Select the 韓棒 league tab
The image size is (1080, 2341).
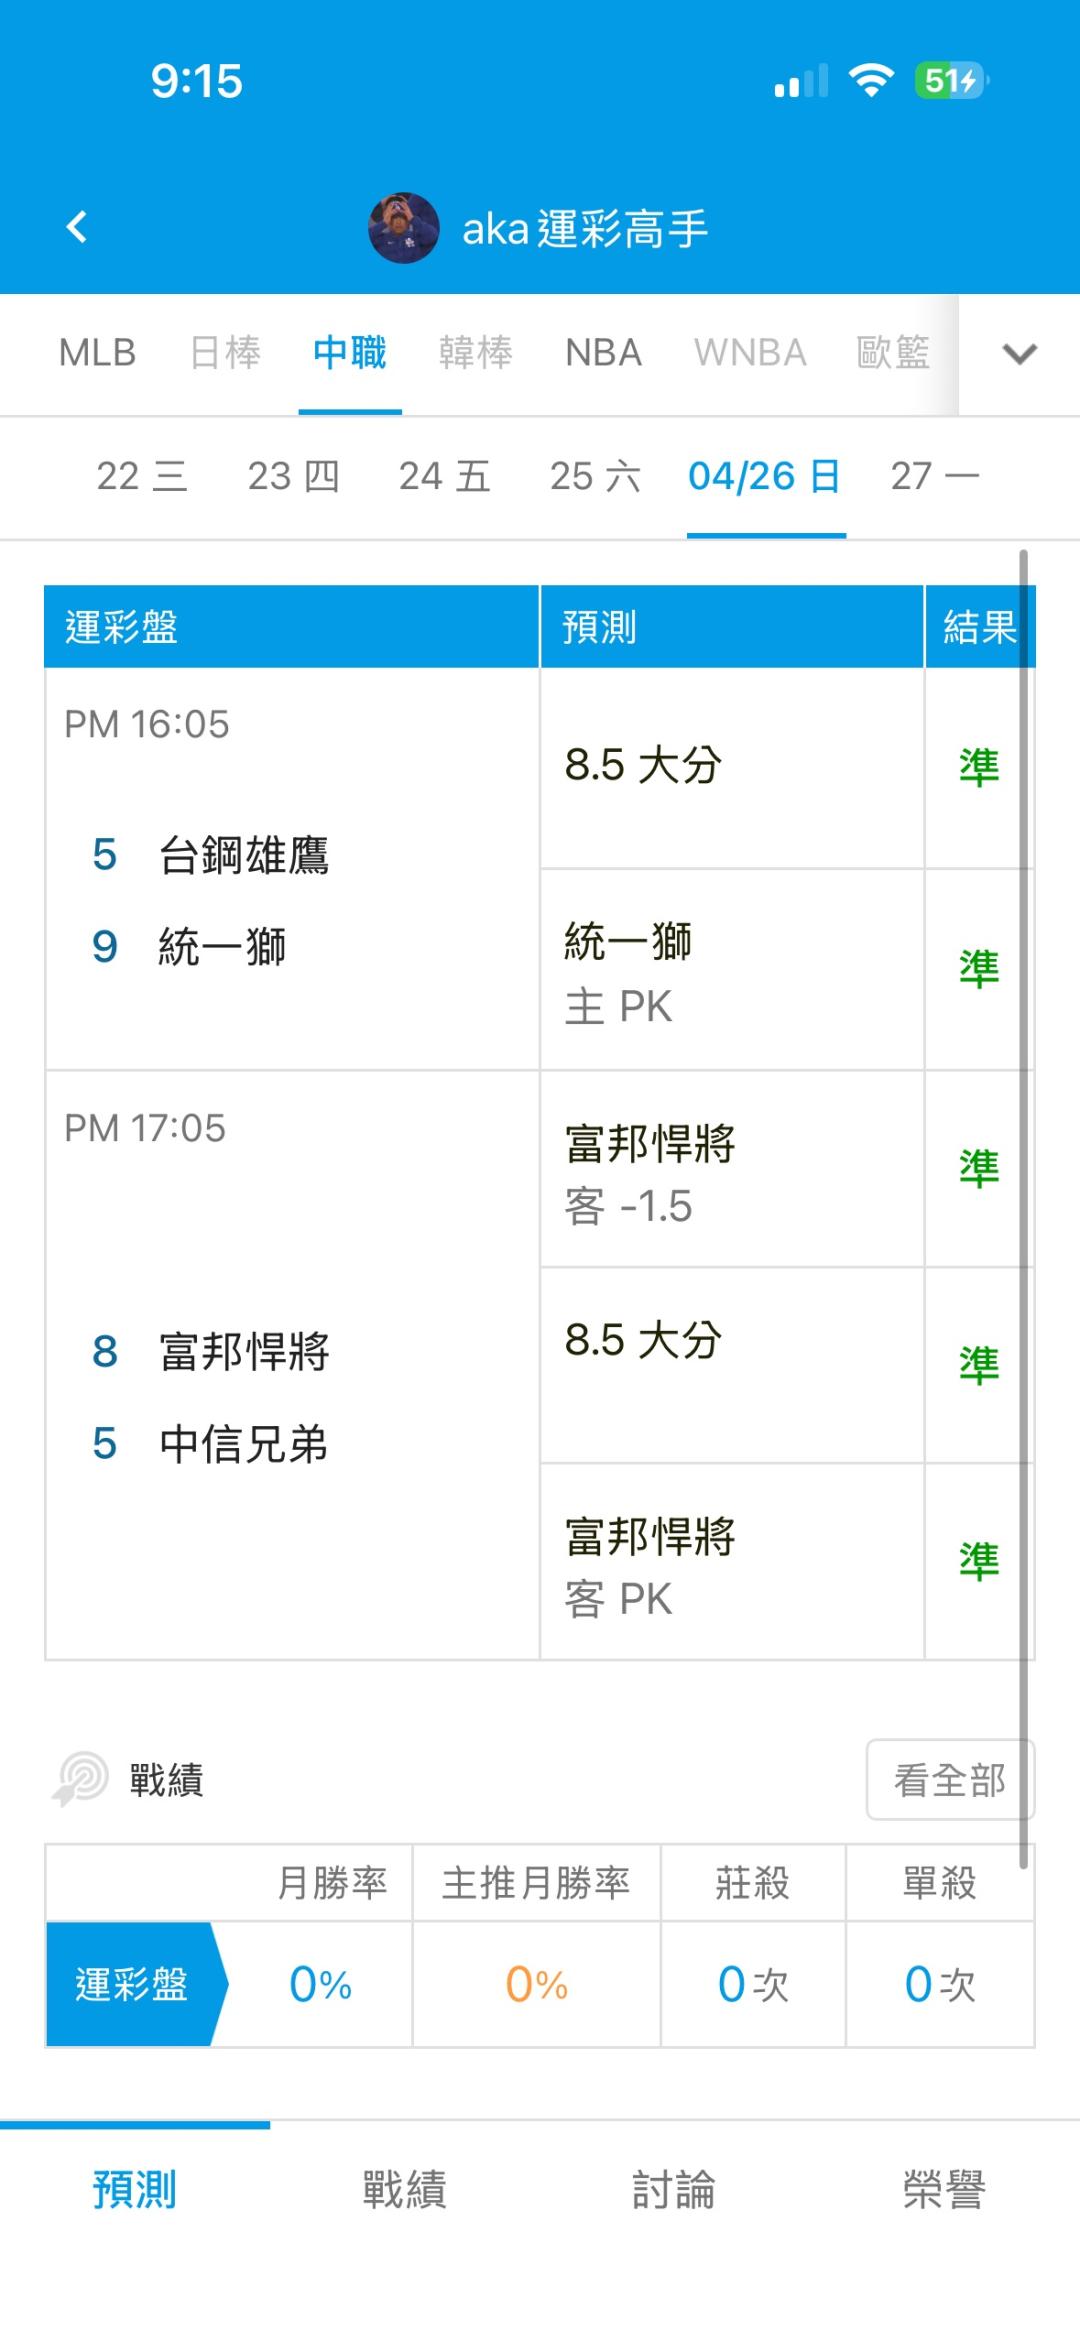click(475, 353)
